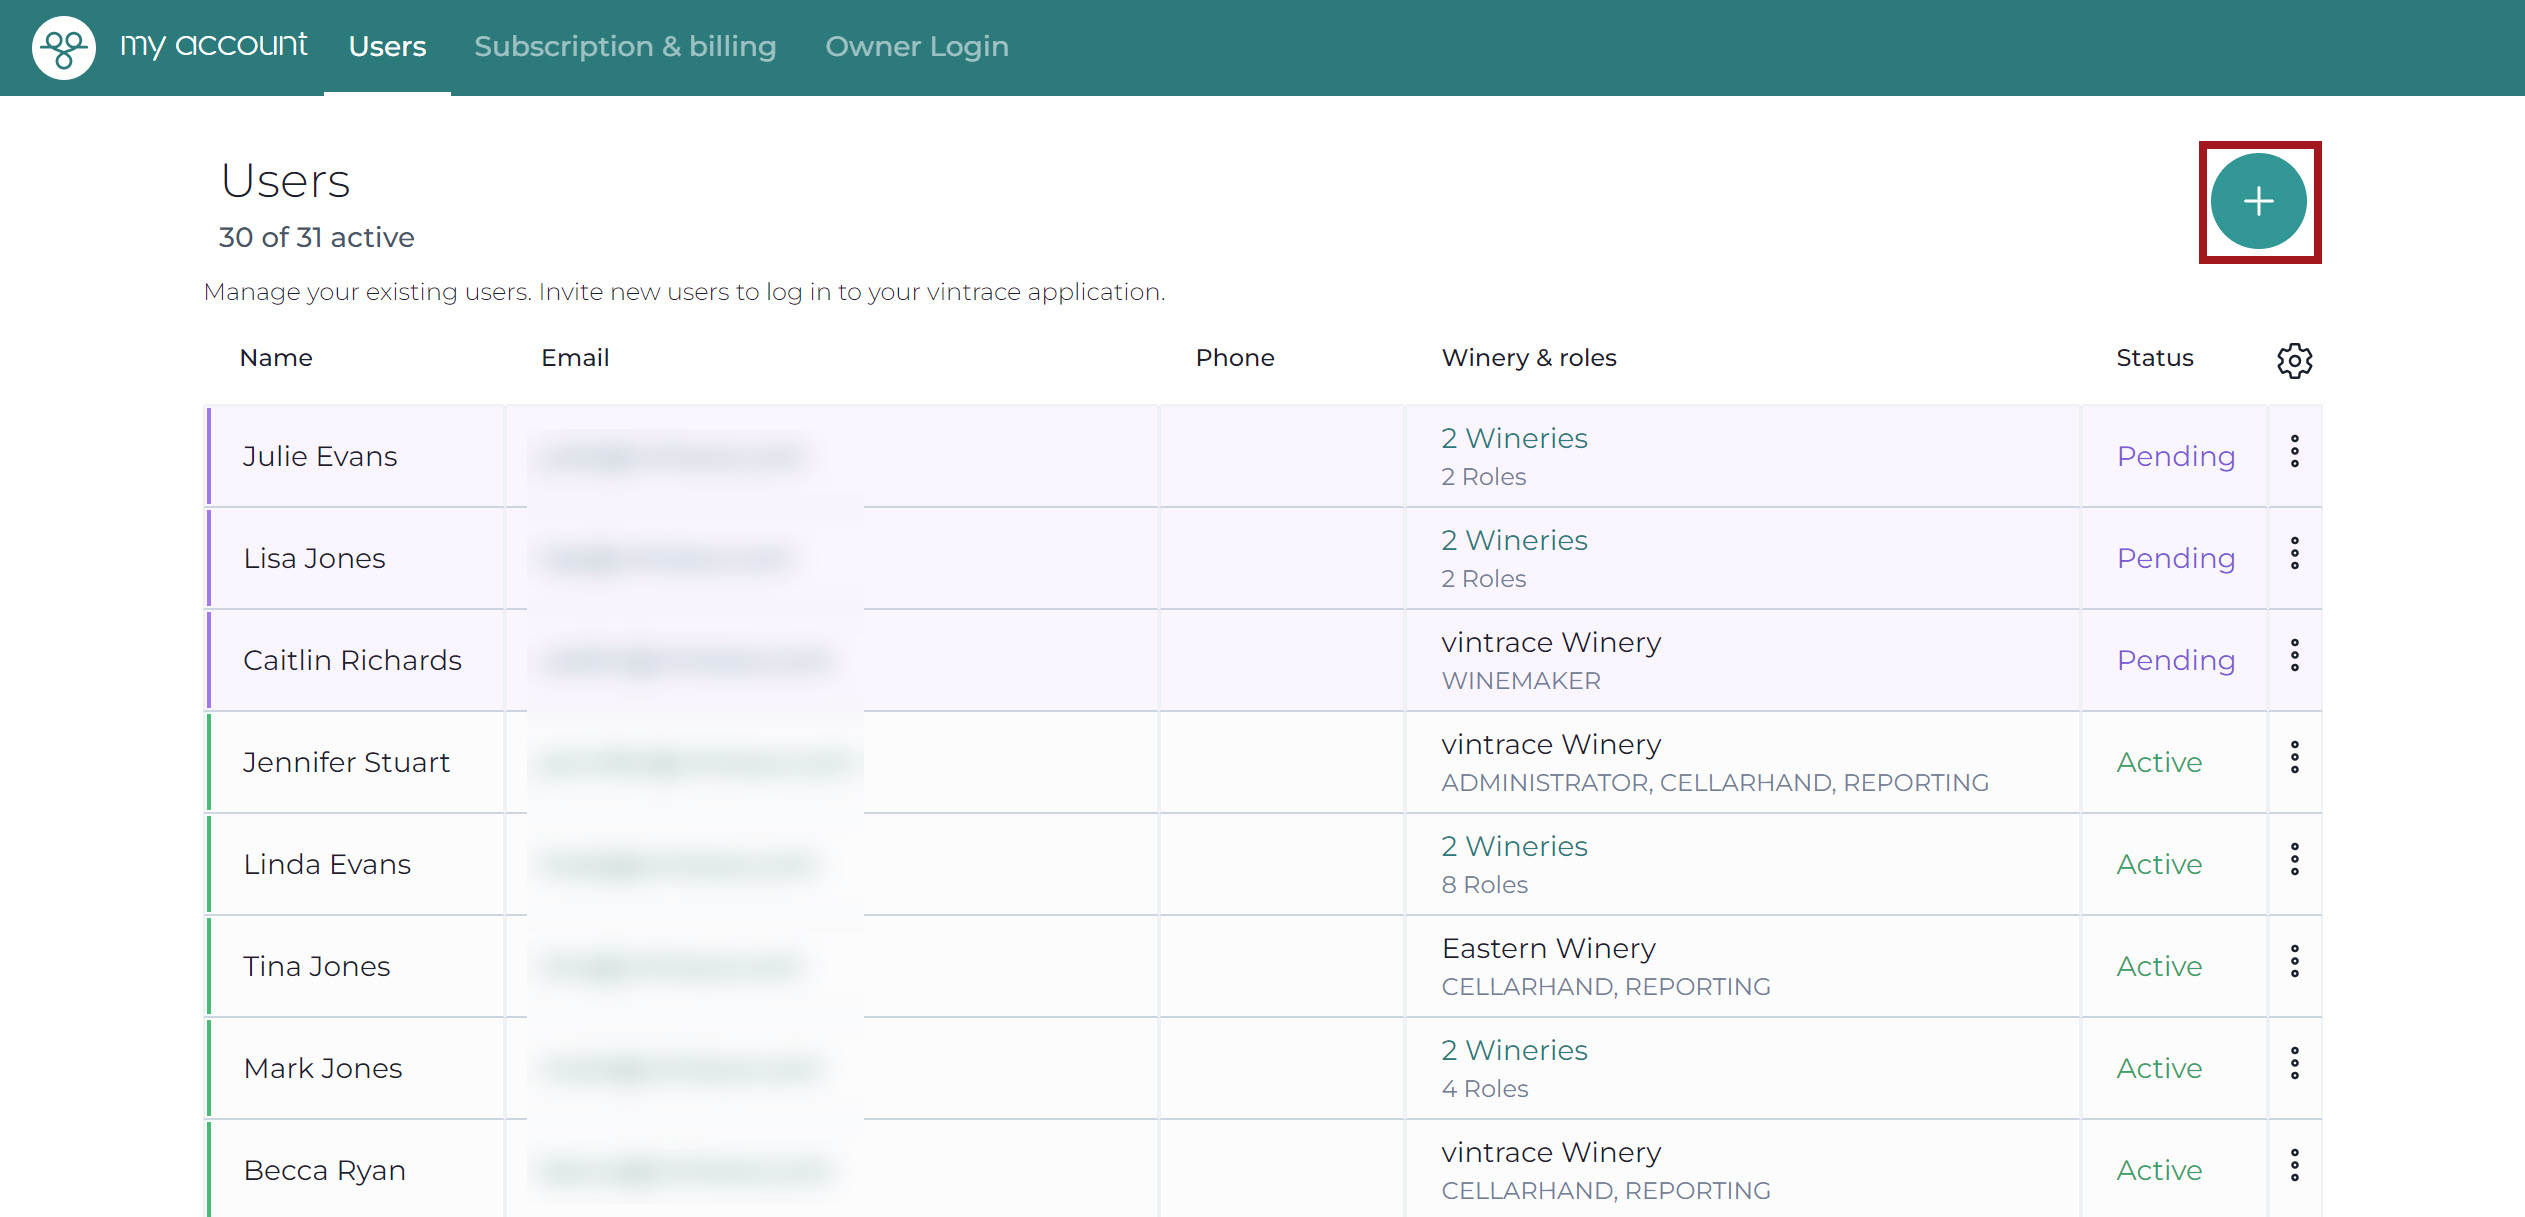
Task: Switch to the Subscription & billing tab
Action: point(625,46)
